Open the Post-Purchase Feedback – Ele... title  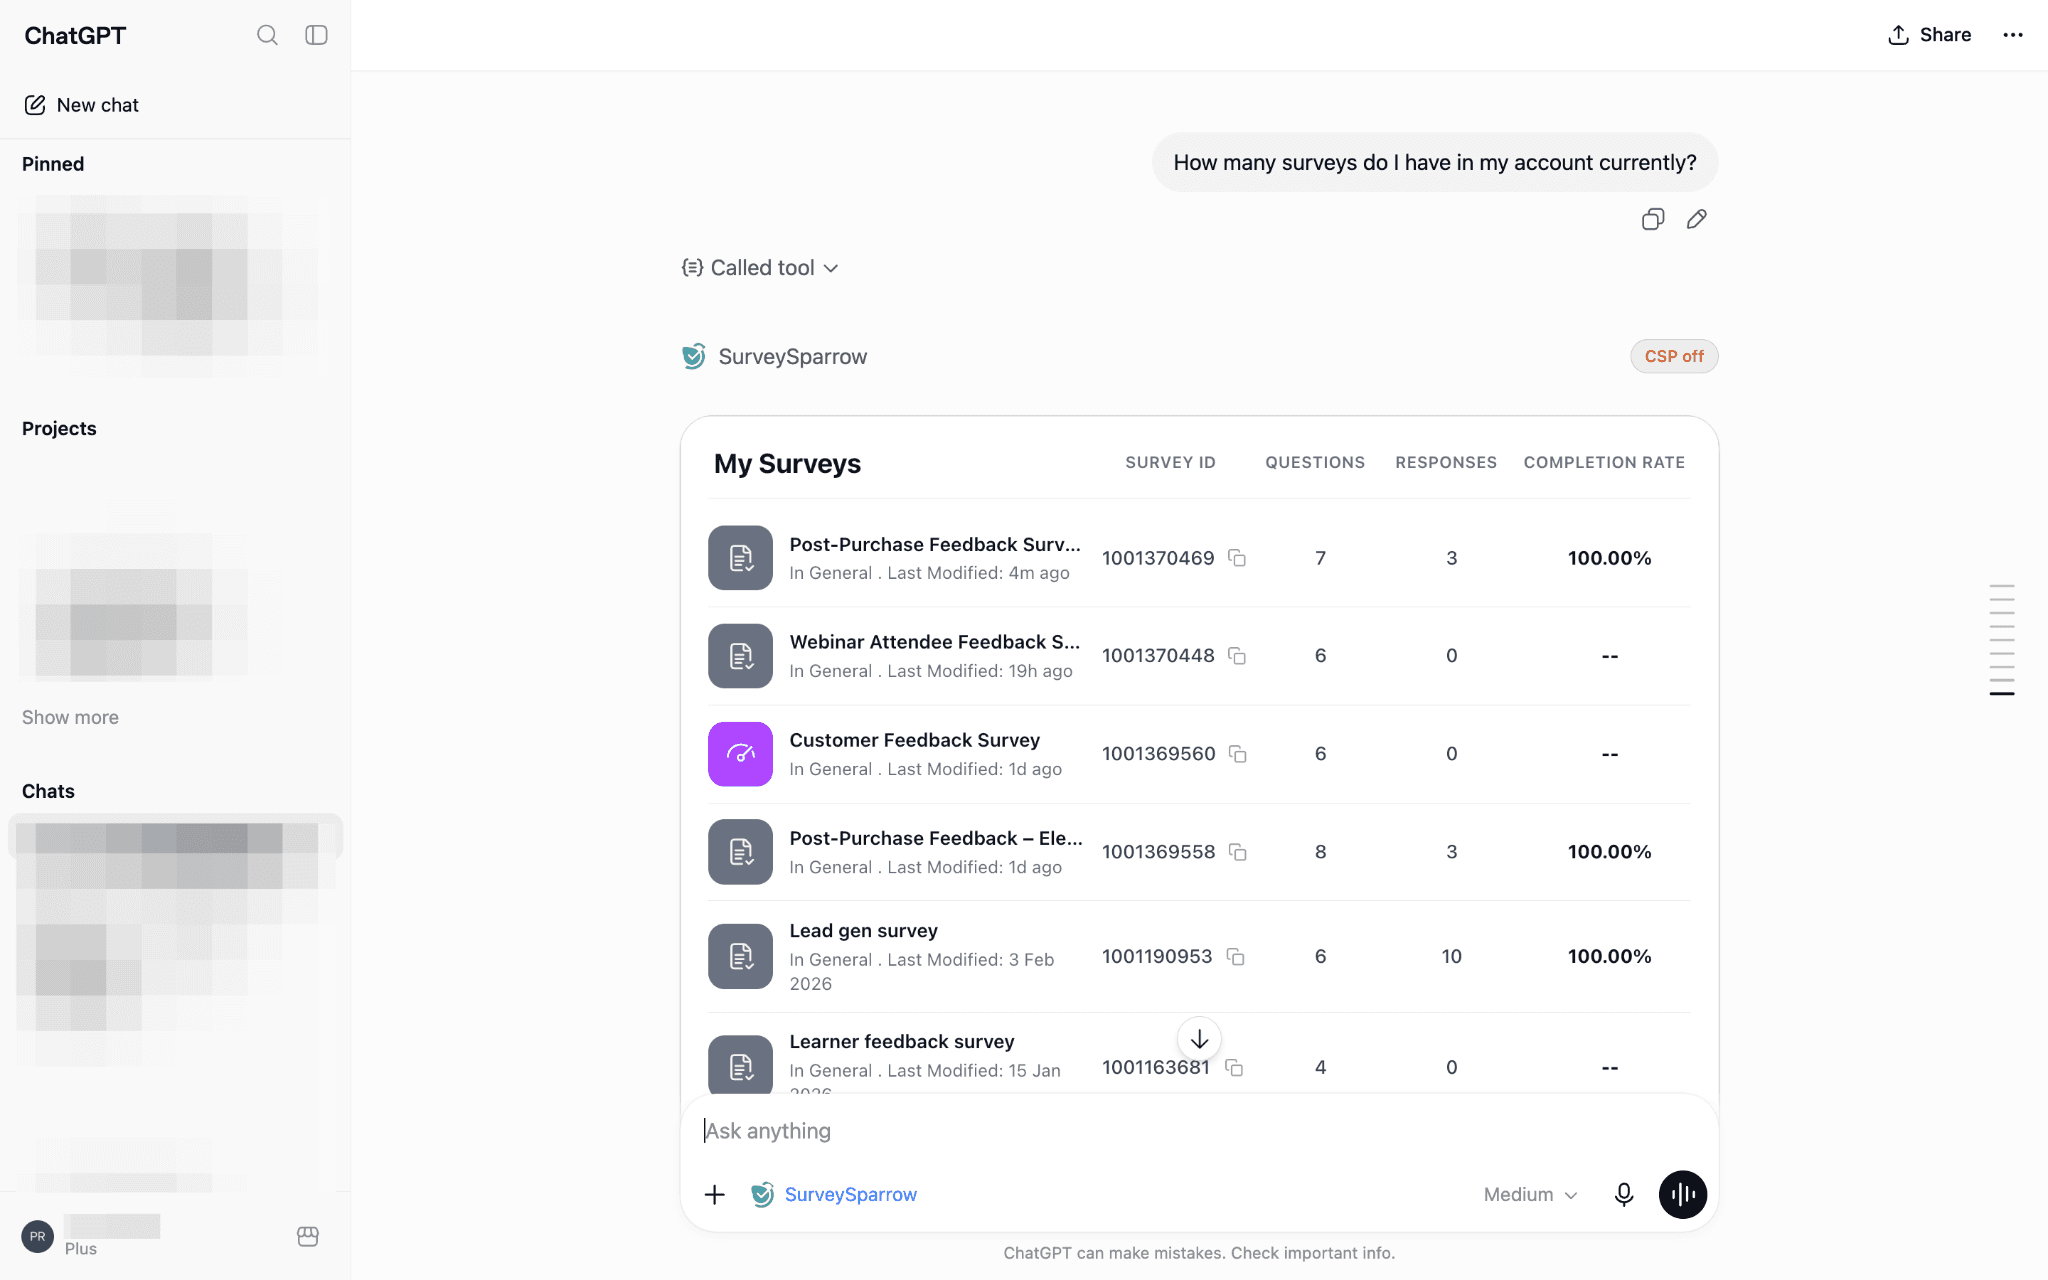pyautogui.click(x=936, y=838)
